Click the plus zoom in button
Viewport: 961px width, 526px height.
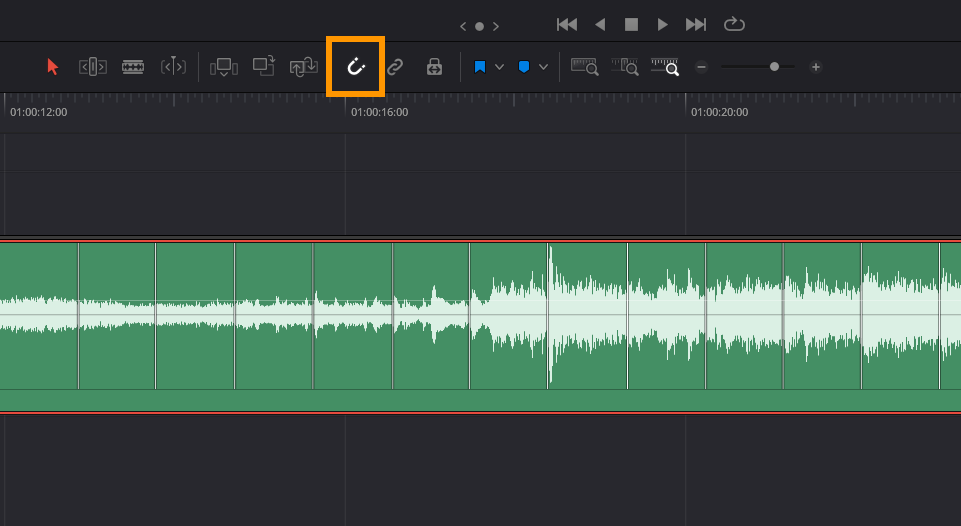pos(816,67)
